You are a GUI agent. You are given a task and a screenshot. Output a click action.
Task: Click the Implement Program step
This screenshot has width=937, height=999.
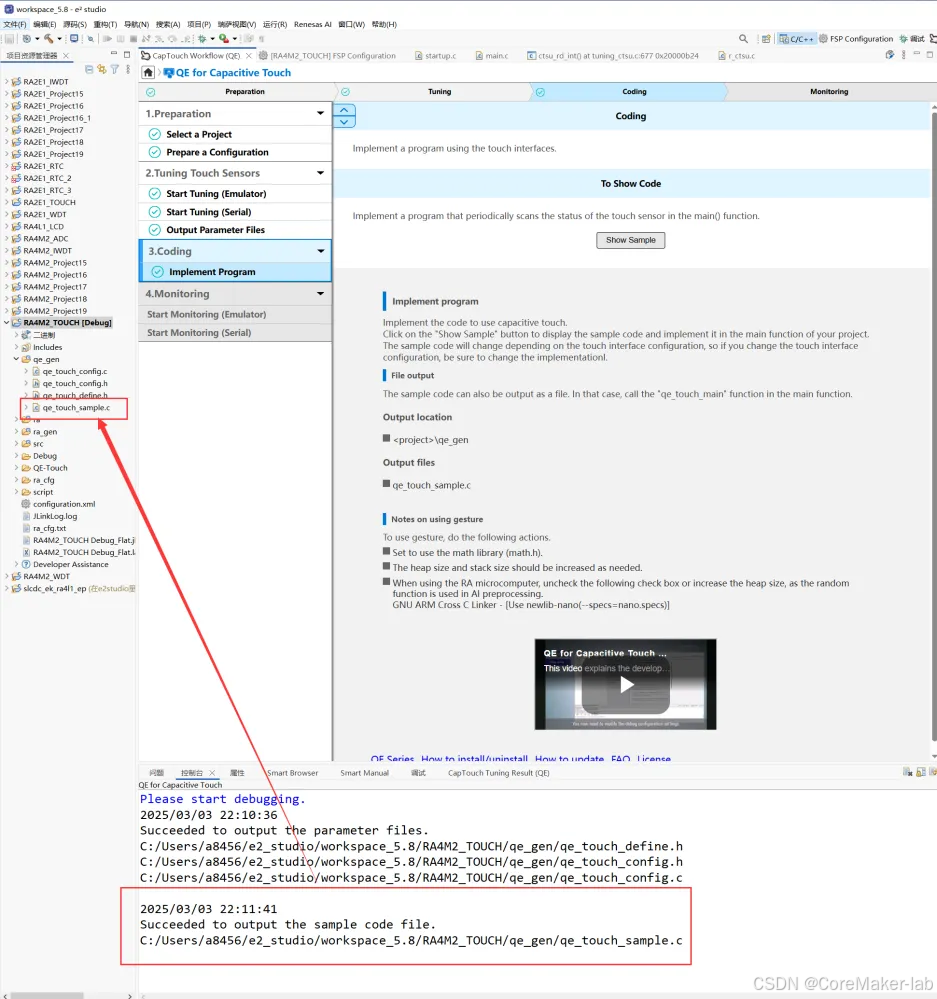(x=235, y=272)
